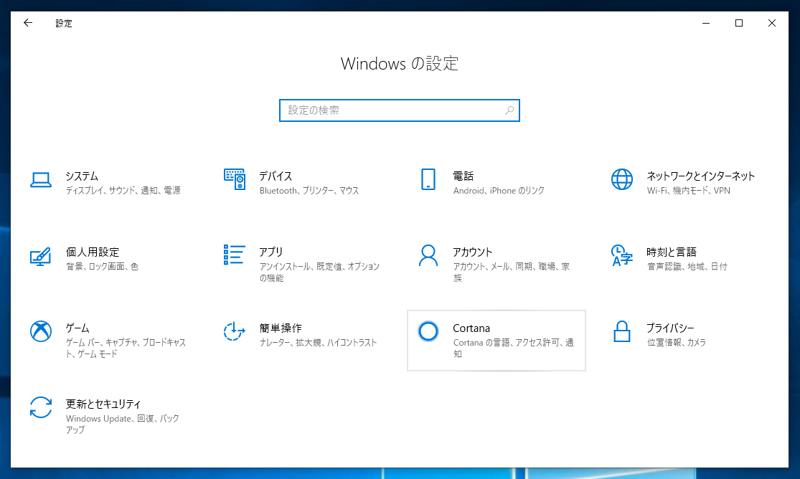The width and height of the screenshot is (800, 479).
Task: Open 個人用設定 category label
Action: click(92, 252)
